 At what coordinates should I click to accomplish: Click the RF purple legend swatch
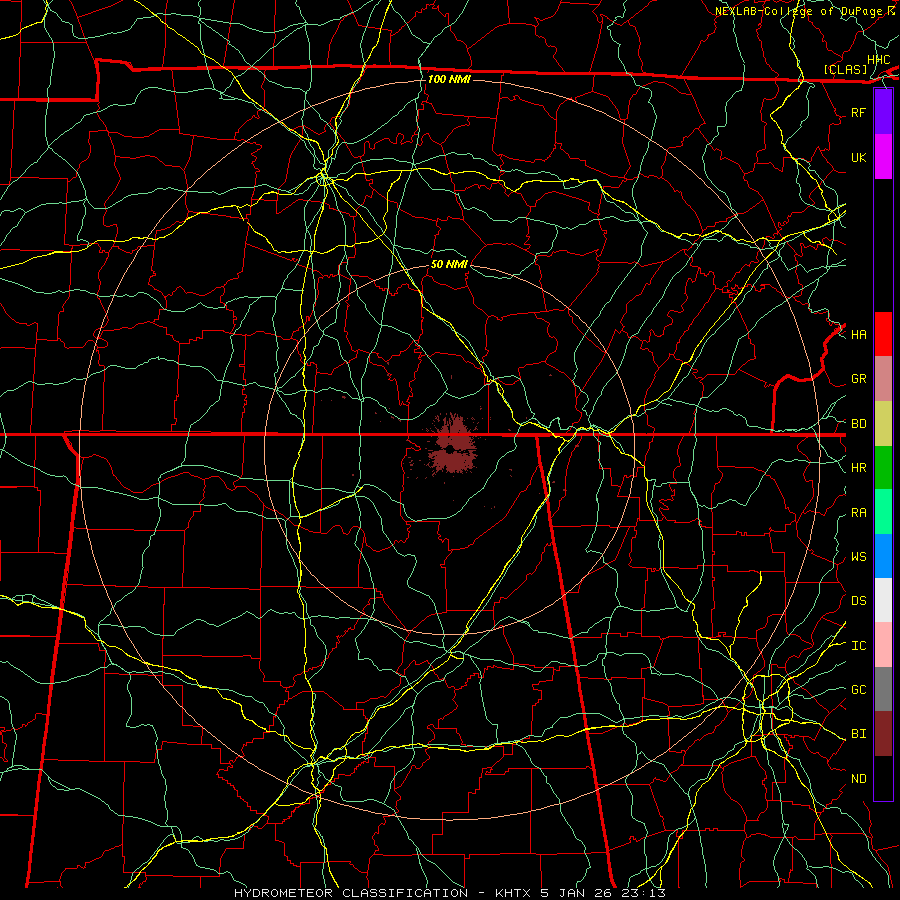pyautogui.click(x=883, y=112)
